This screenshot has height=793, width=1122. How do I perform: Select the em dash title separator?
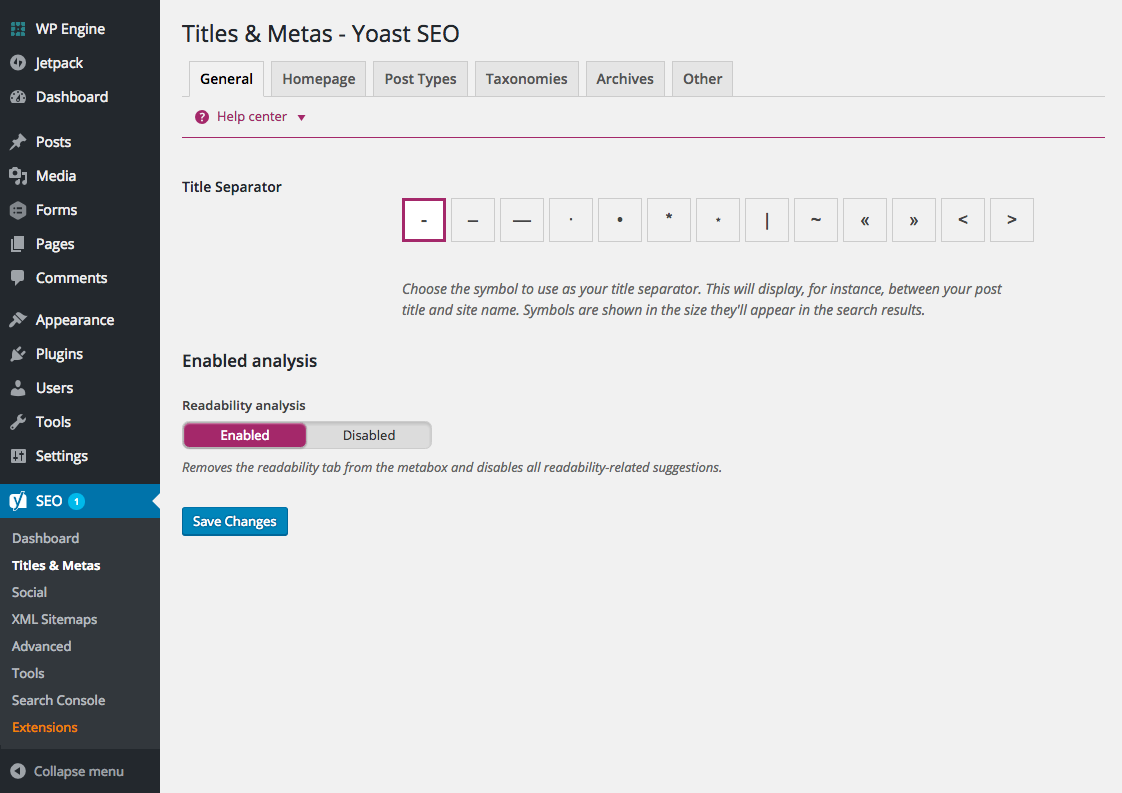coord(522,220)
